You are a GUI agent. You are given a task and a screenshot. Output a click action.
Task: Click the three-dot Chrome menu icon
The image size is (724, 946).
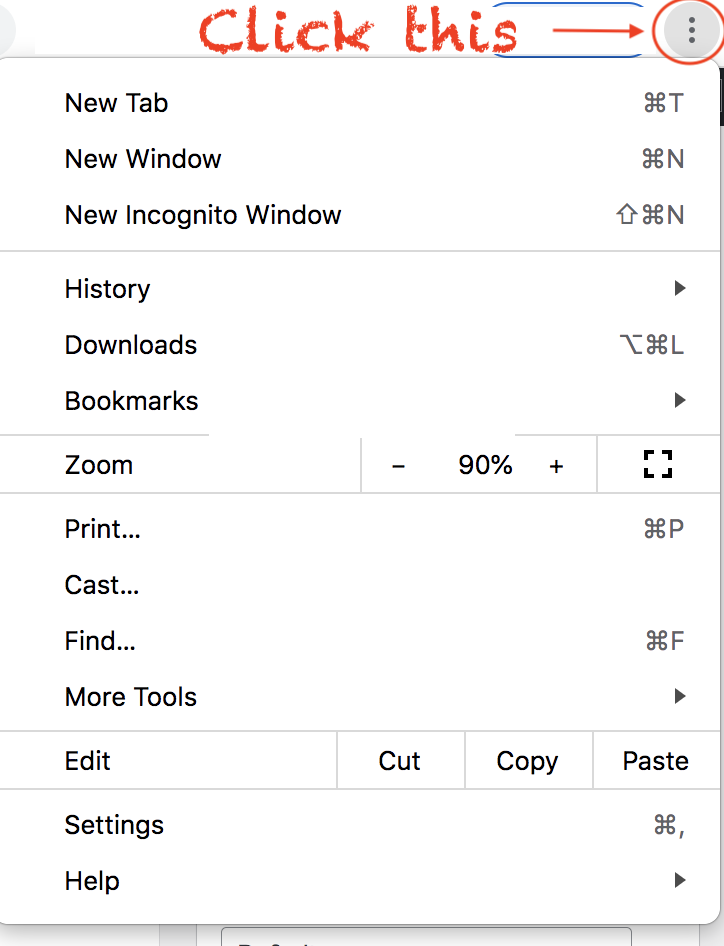[x=691, y=30]
